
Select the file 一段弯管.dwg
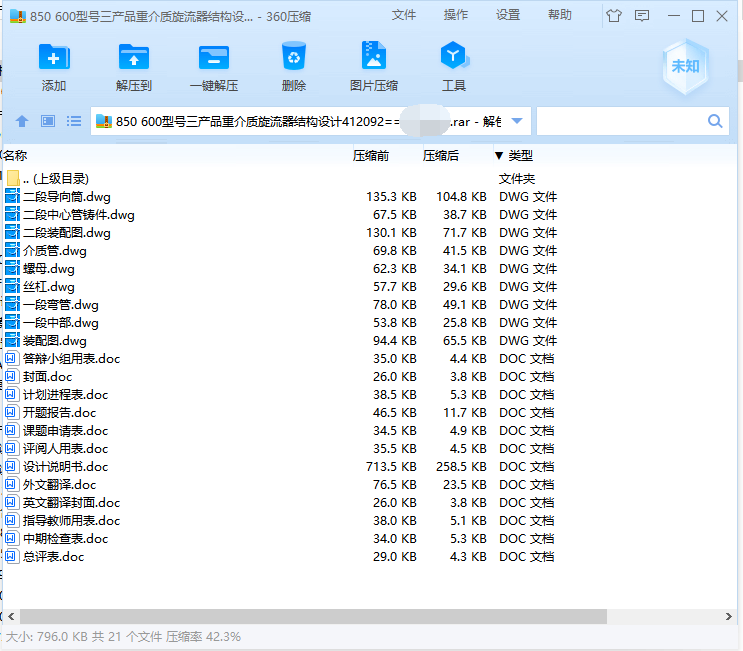tap(61, 305)
